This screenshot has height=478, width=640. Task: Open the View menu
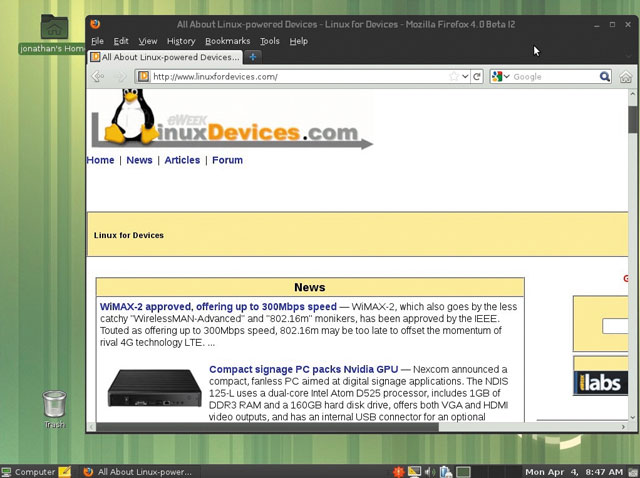pyautogui.click(x=148, y=41)
